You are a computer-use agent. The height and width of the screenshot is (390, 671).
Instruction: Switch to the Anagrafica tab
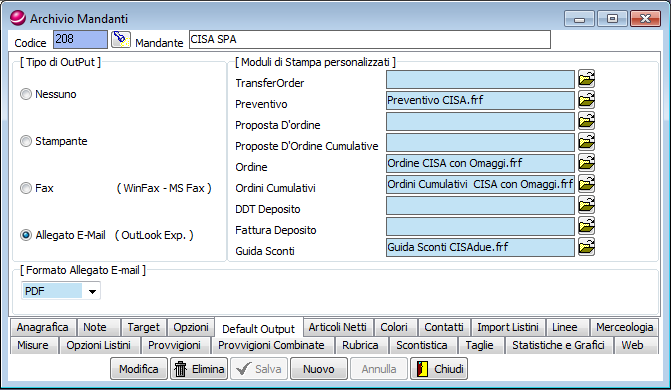coord(42,327)
